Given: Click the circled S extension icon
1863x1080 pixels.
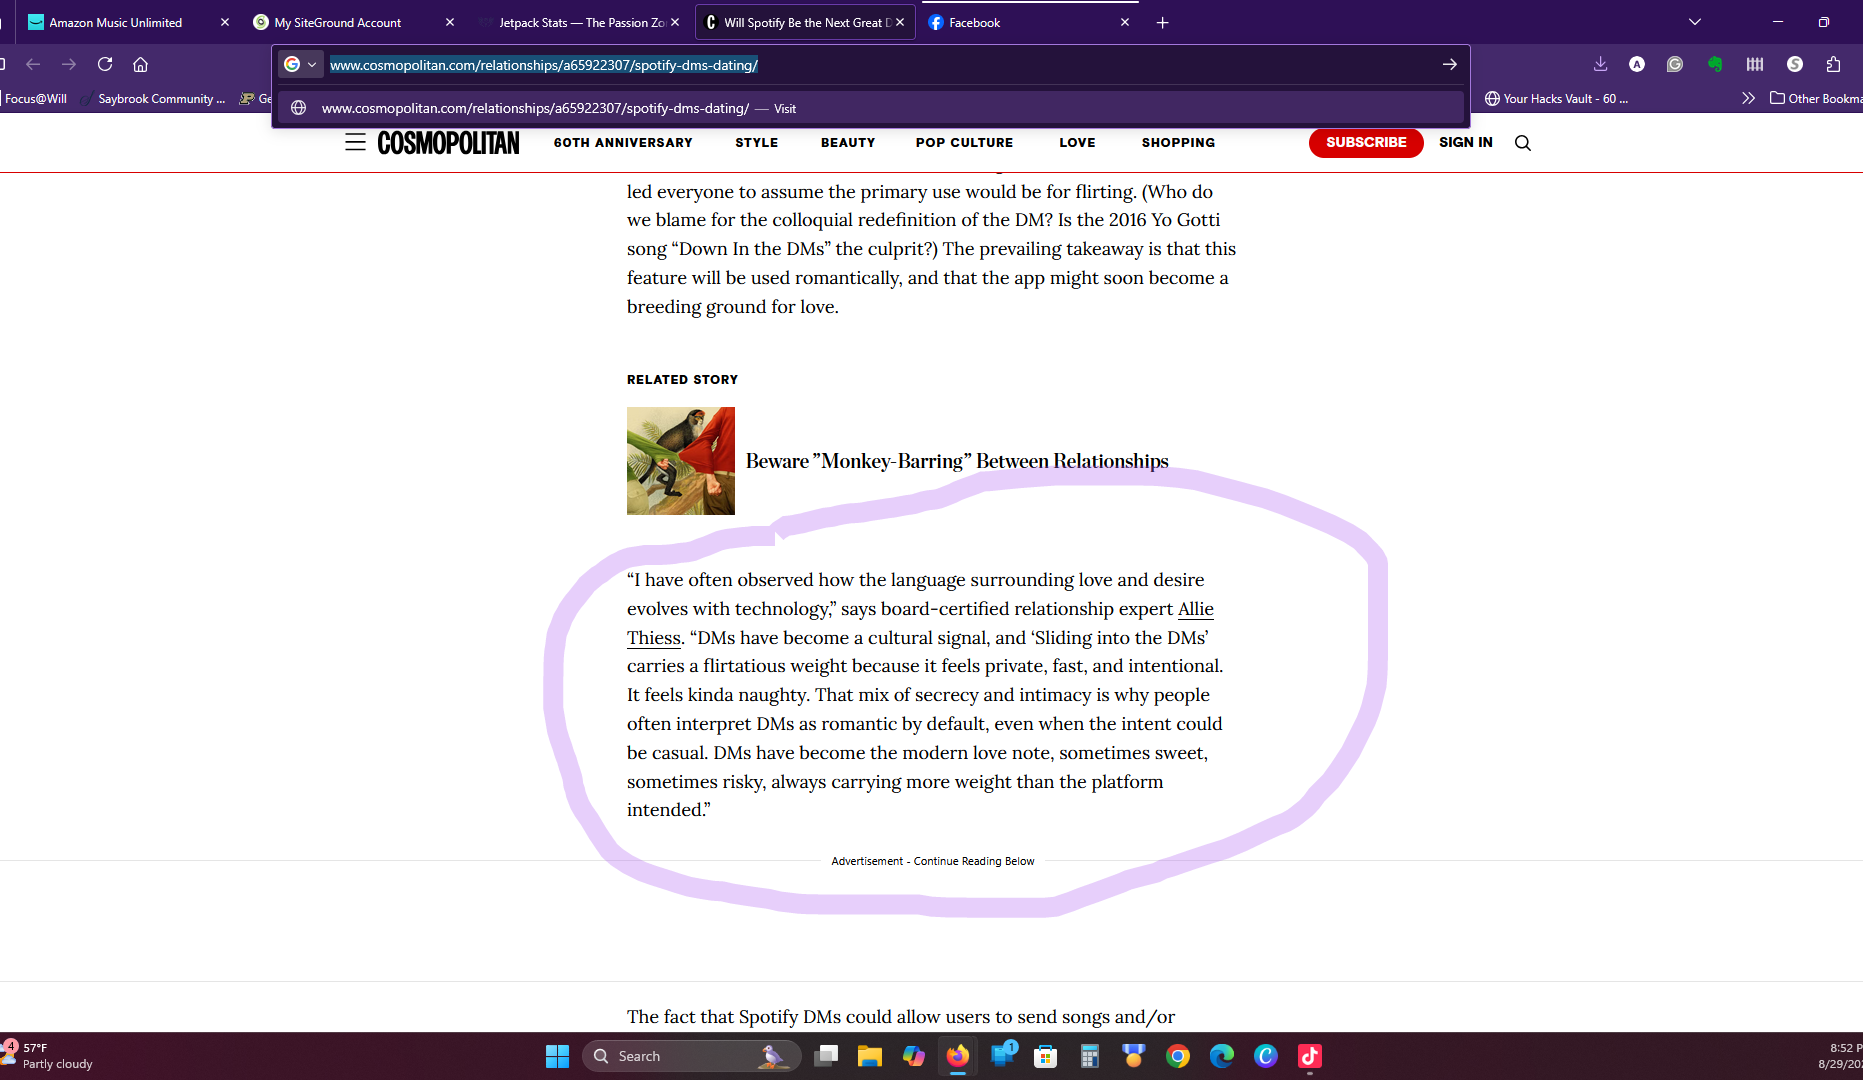Looking at the screenshot, I should pyautogui.click(x=1795, y=64).
